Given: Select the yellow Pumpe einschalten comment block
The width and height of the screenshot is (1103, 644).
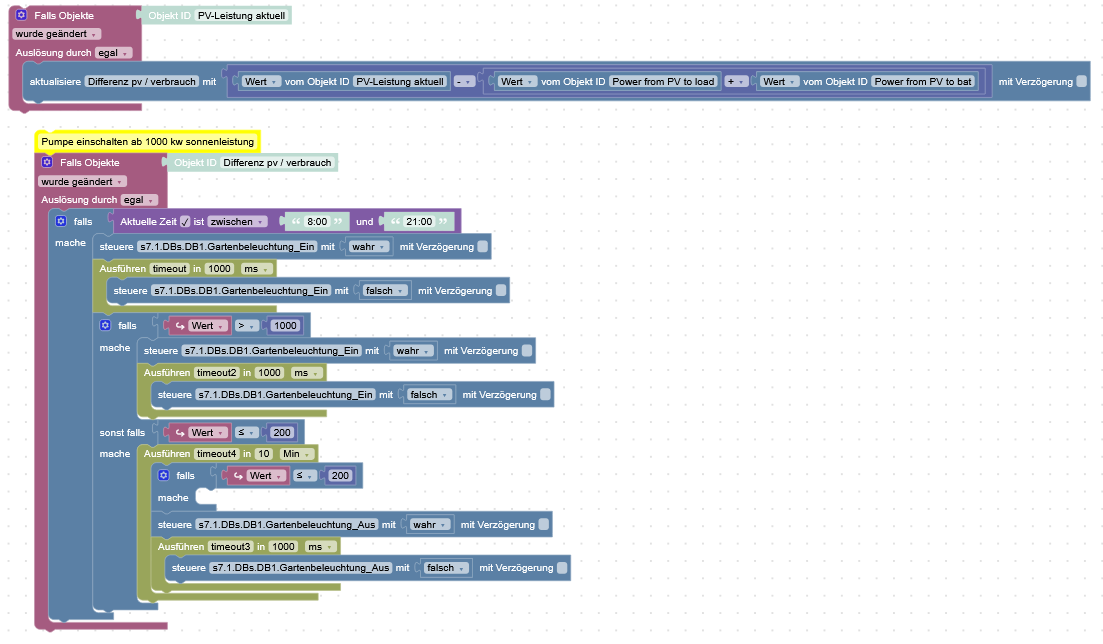Looking at the screenshot, I should 148,141.
